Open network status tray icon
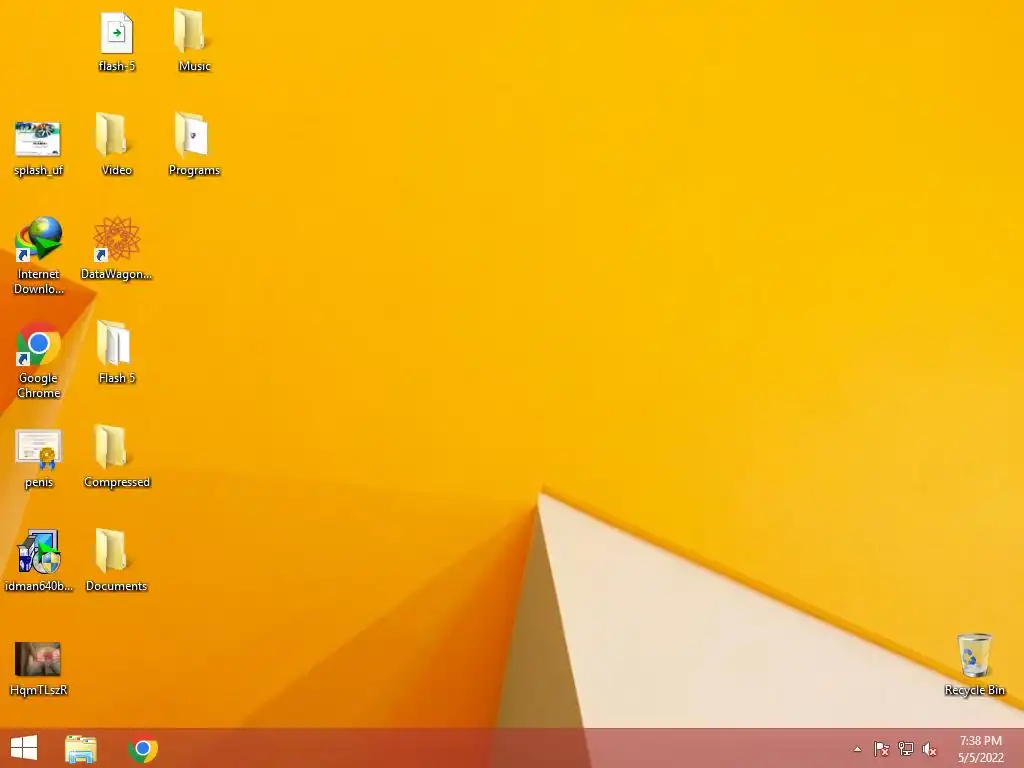 click(x=905, y=749)
